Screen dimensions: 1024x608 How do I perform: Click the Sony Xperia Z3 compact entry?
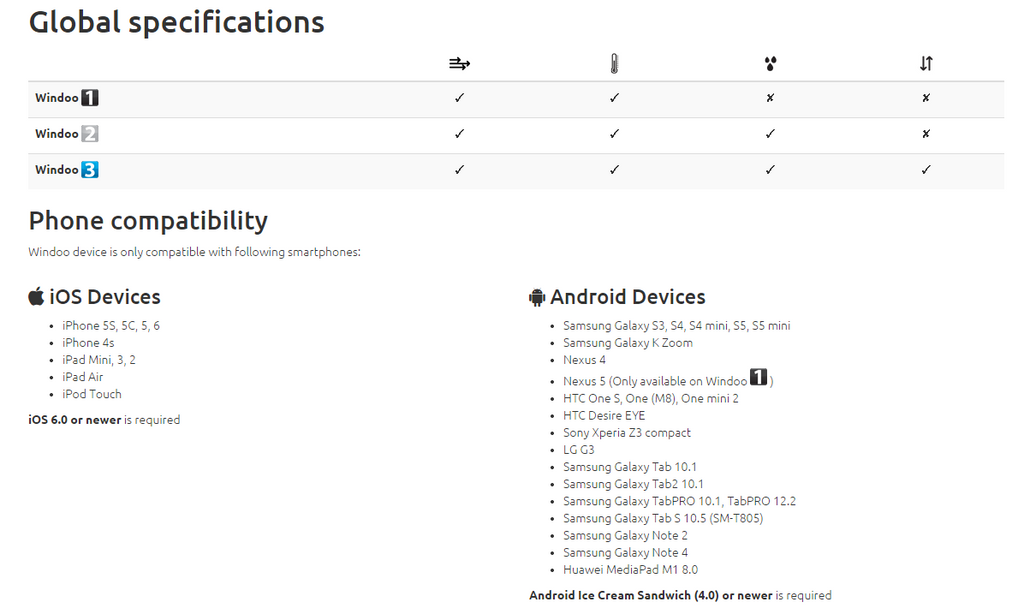pyautogui.click(x=626, y=433)
